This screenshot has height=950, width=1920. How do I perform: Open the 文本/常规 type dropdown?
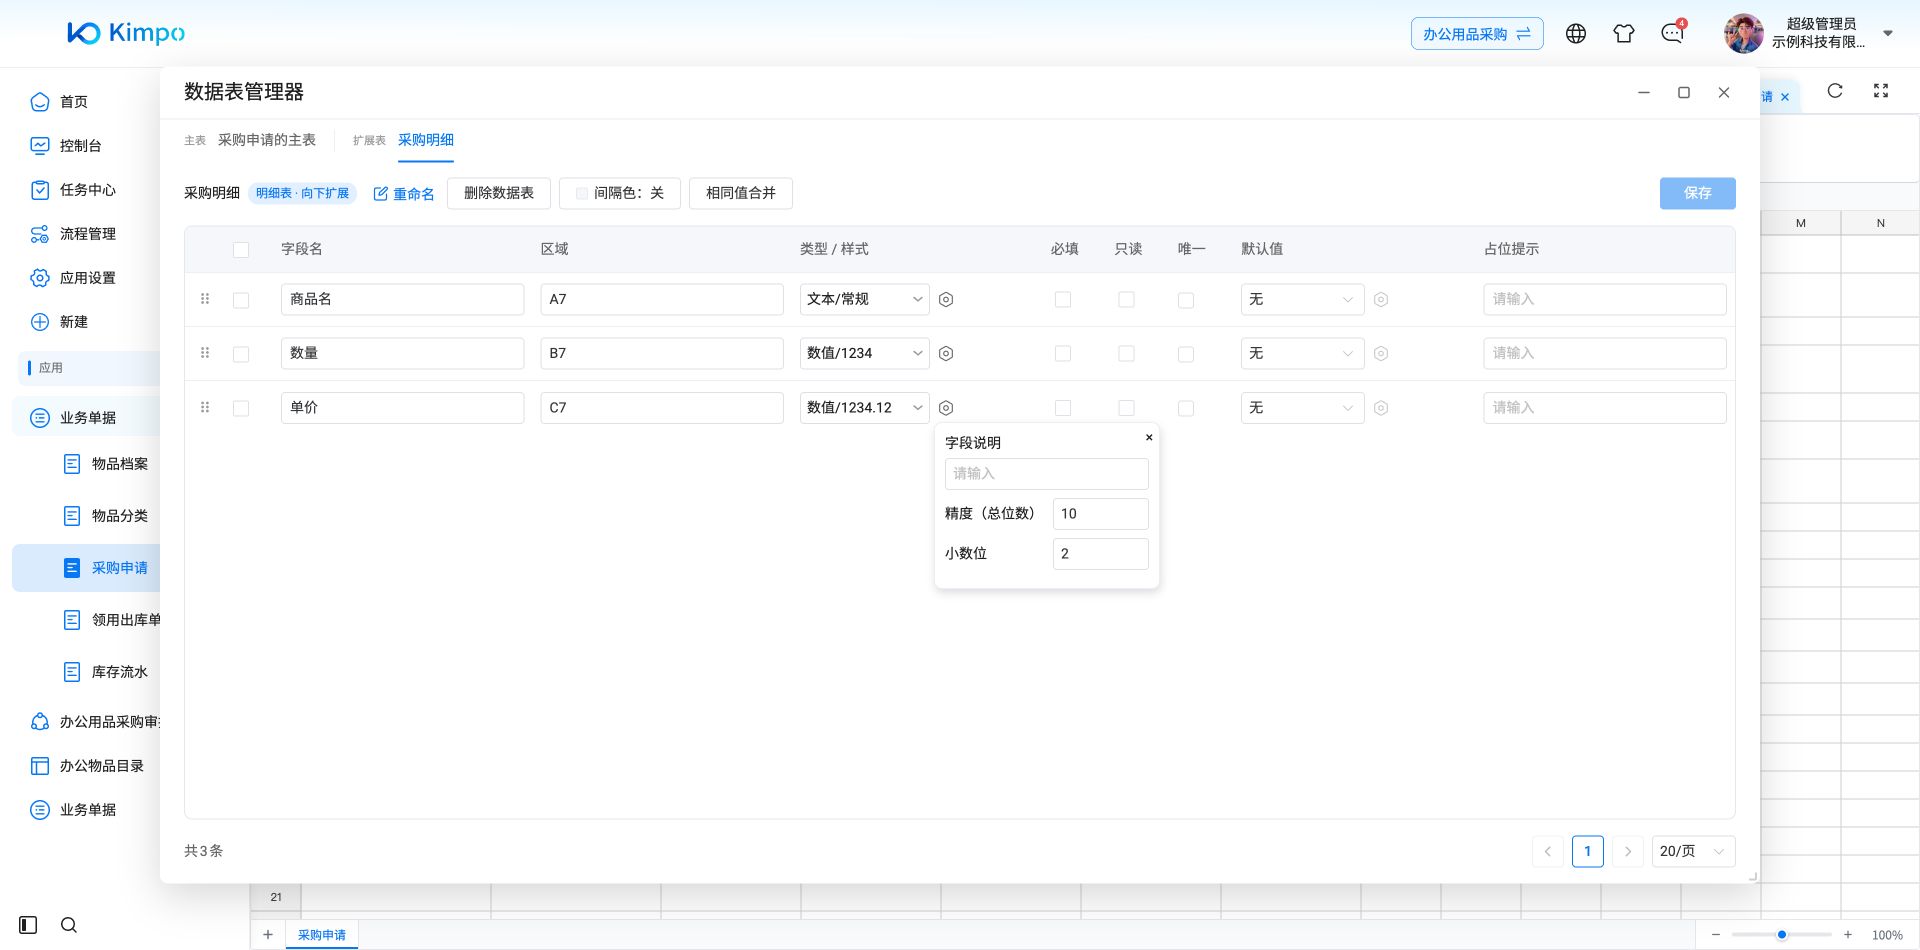864,299
